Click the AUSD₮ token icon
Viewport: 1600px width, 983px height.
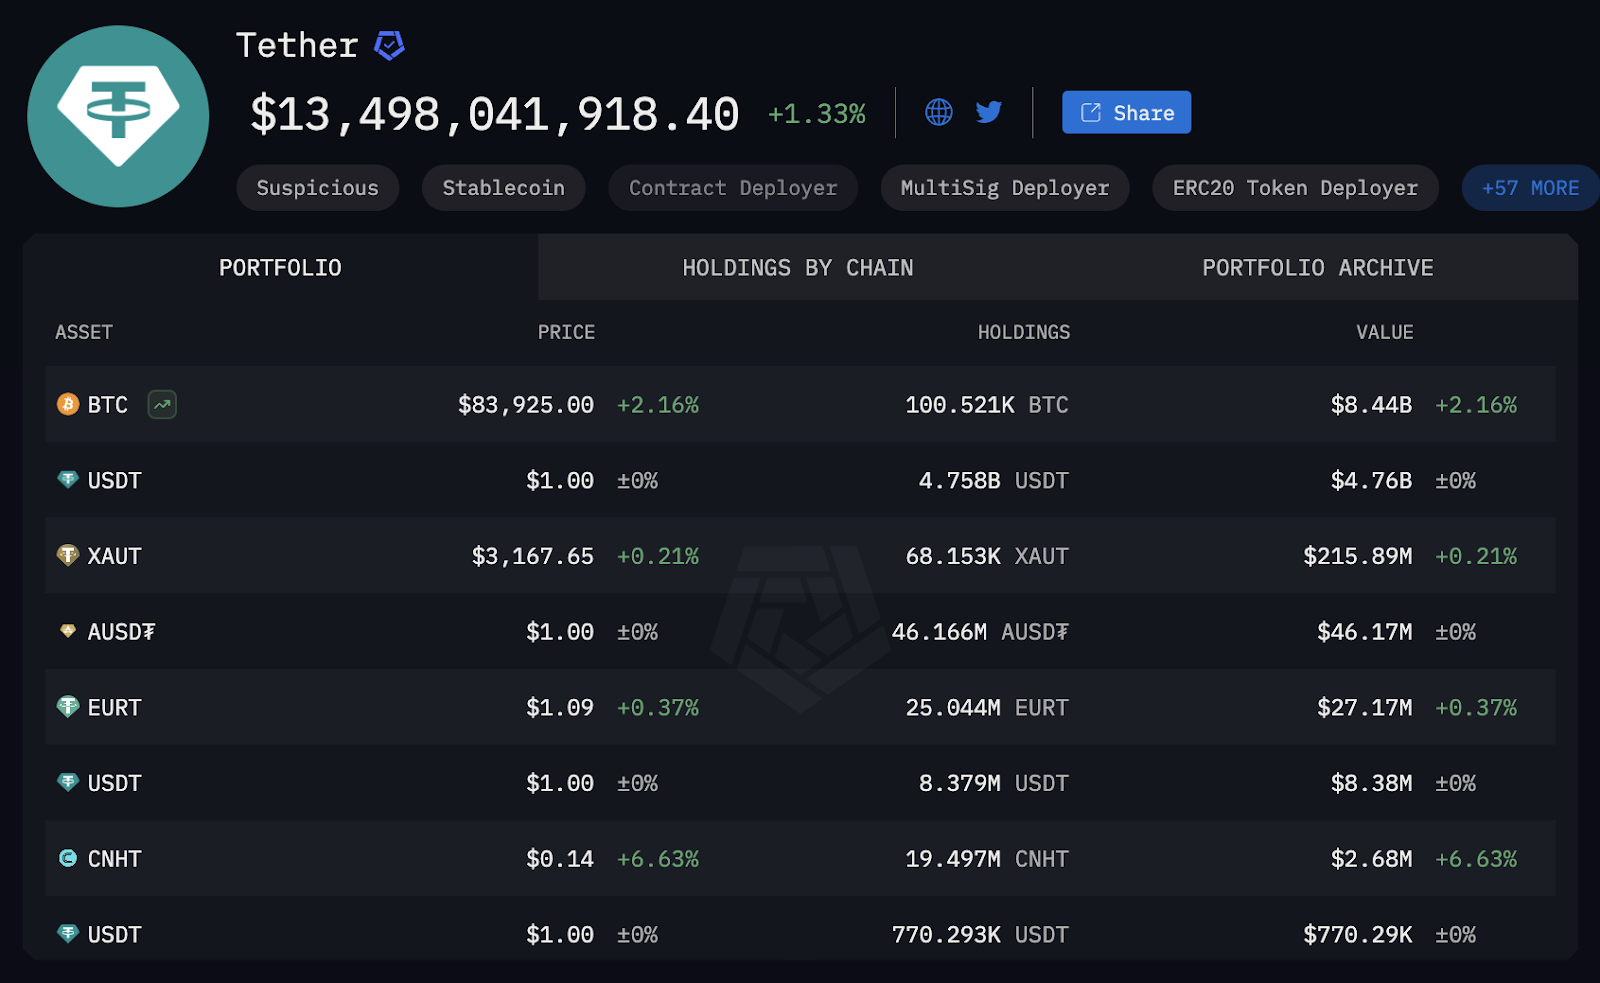pyautogui.click(x=68, y=631)
